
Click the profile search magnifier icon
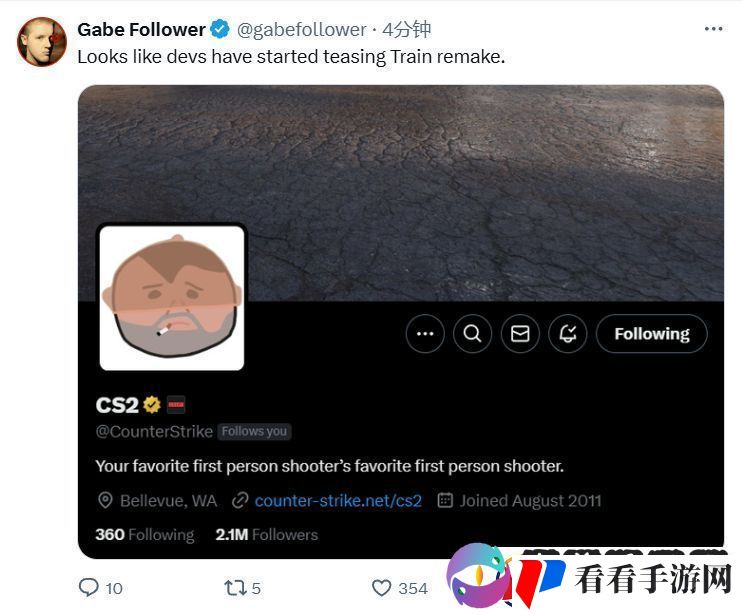472,334
